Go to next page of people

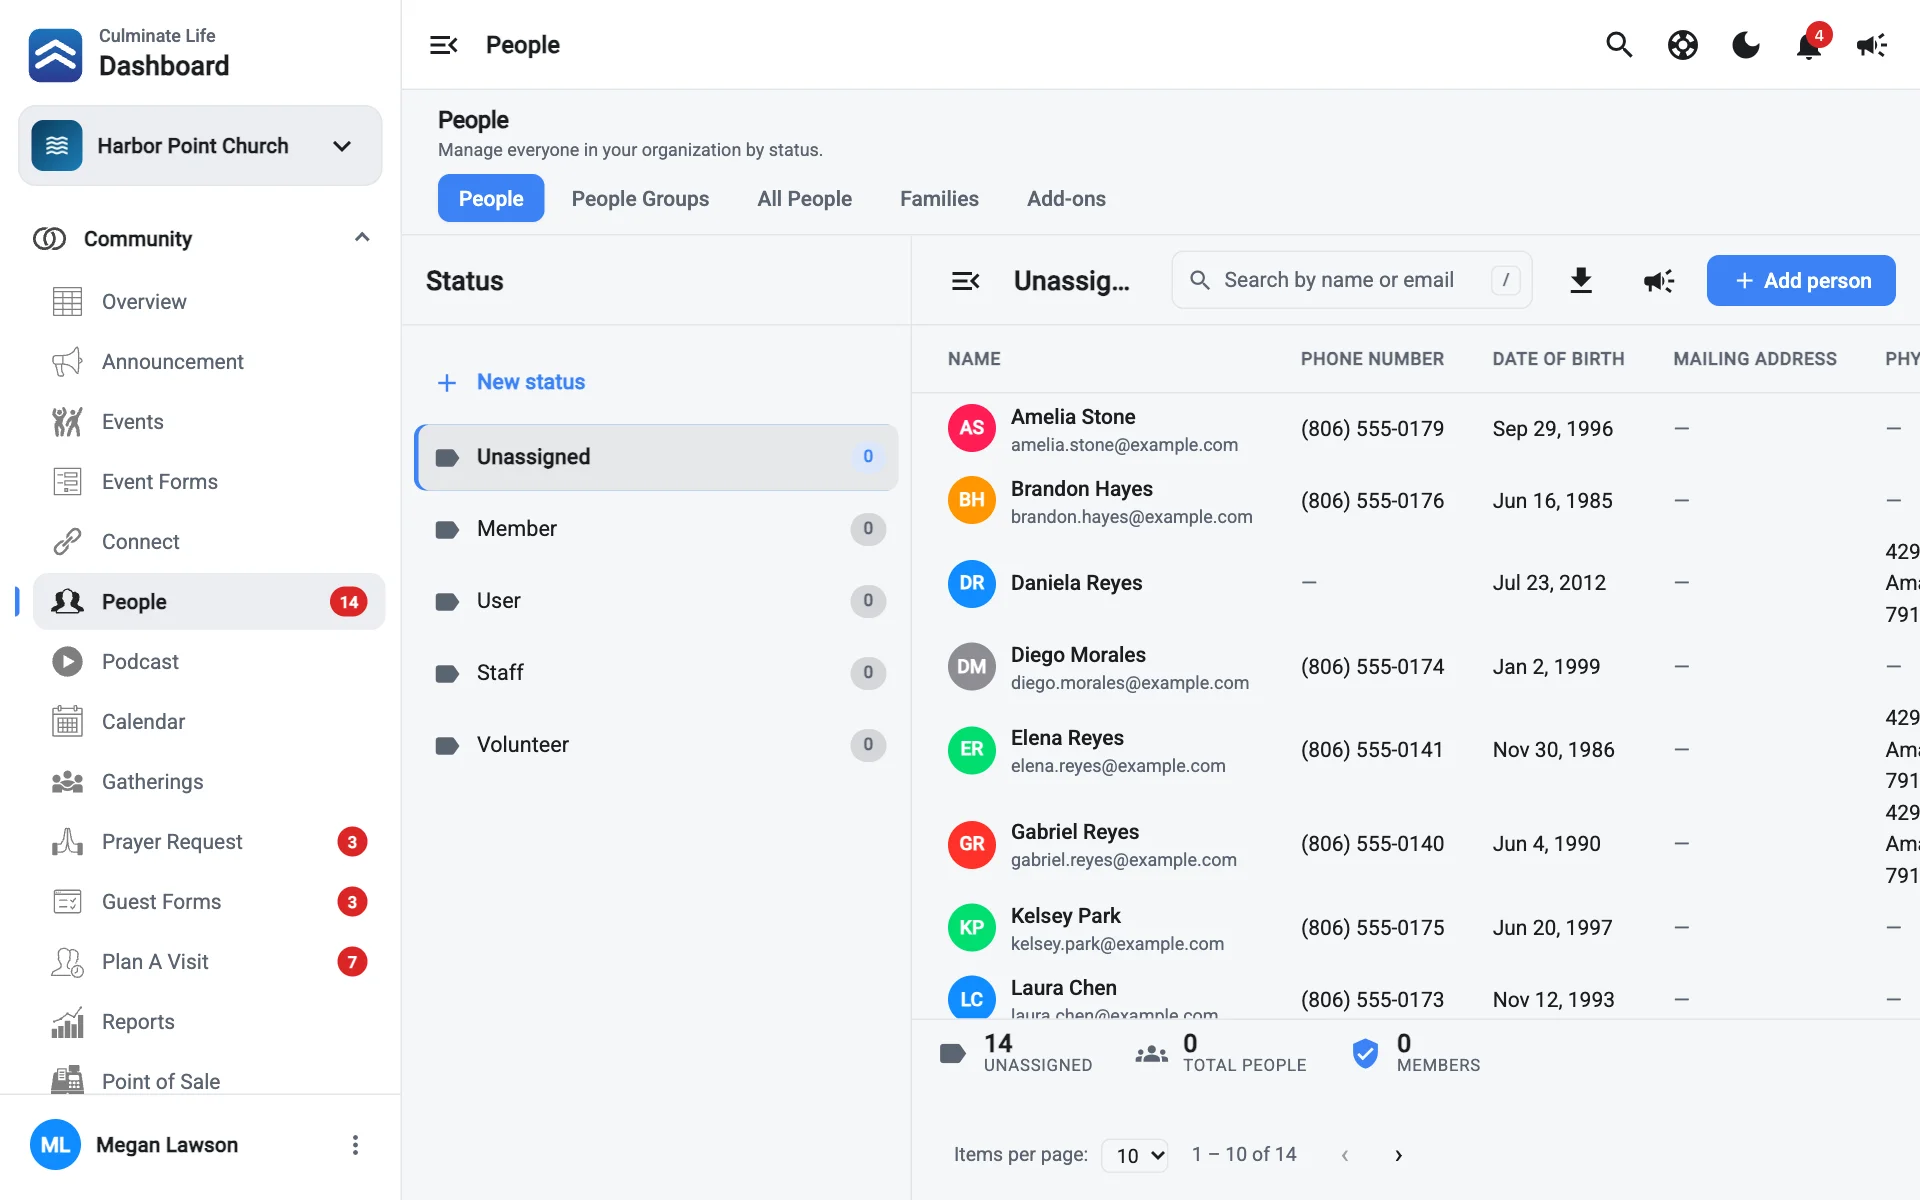[x=1398, y=1155]
